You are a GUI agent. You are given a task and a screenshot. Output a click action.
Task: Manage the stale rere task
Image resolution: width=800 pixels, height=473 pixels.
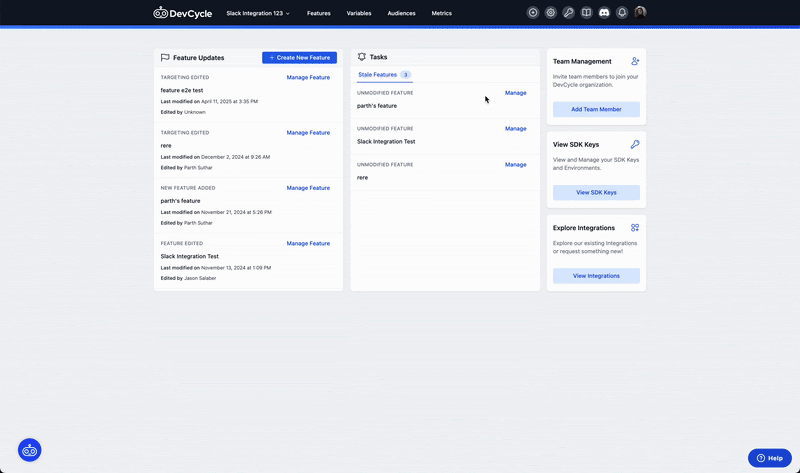click(515, 165)
